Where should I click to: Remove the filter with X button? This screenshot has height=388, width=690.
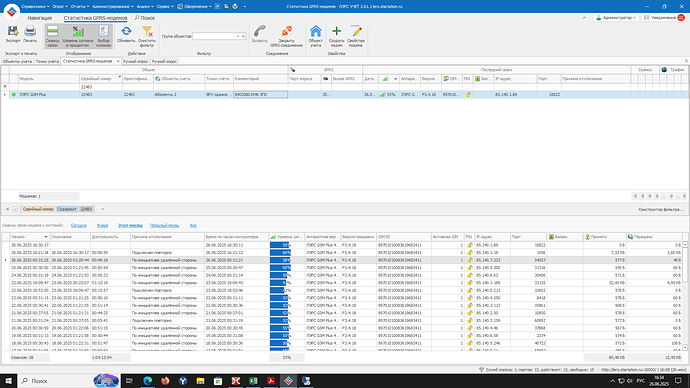[x=7, y=209]
